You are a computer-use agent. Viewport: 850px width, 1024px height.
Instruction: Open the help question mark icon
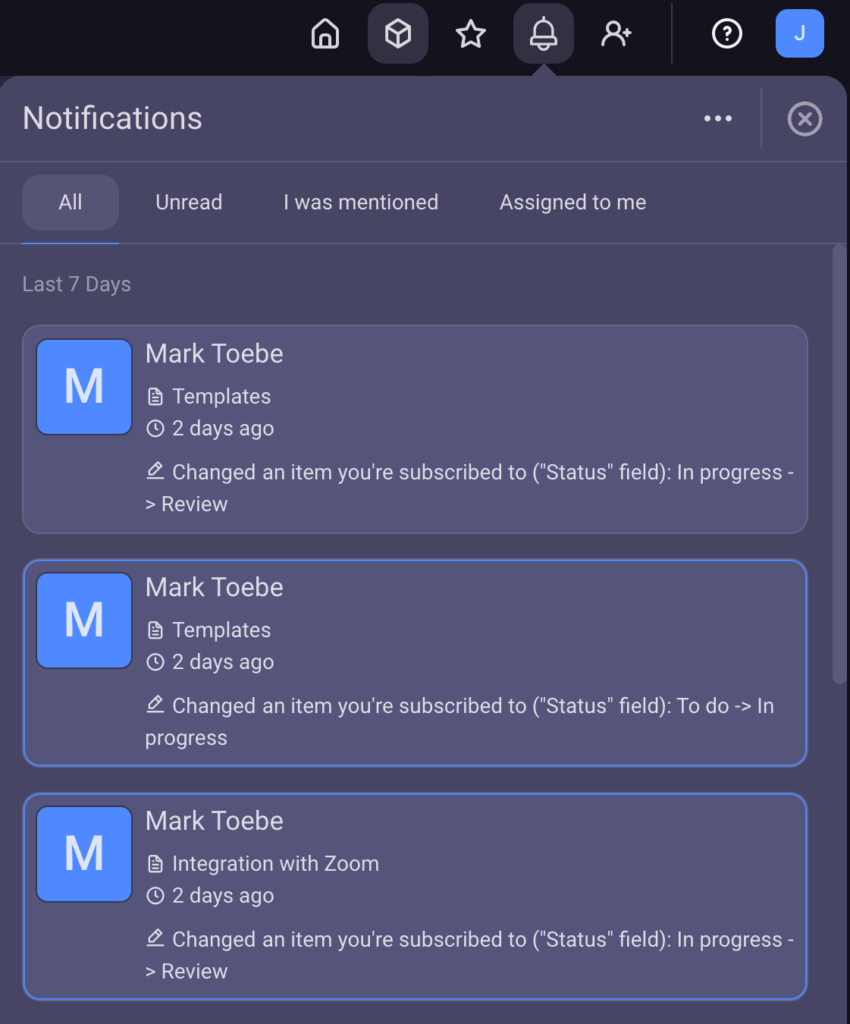726,34
